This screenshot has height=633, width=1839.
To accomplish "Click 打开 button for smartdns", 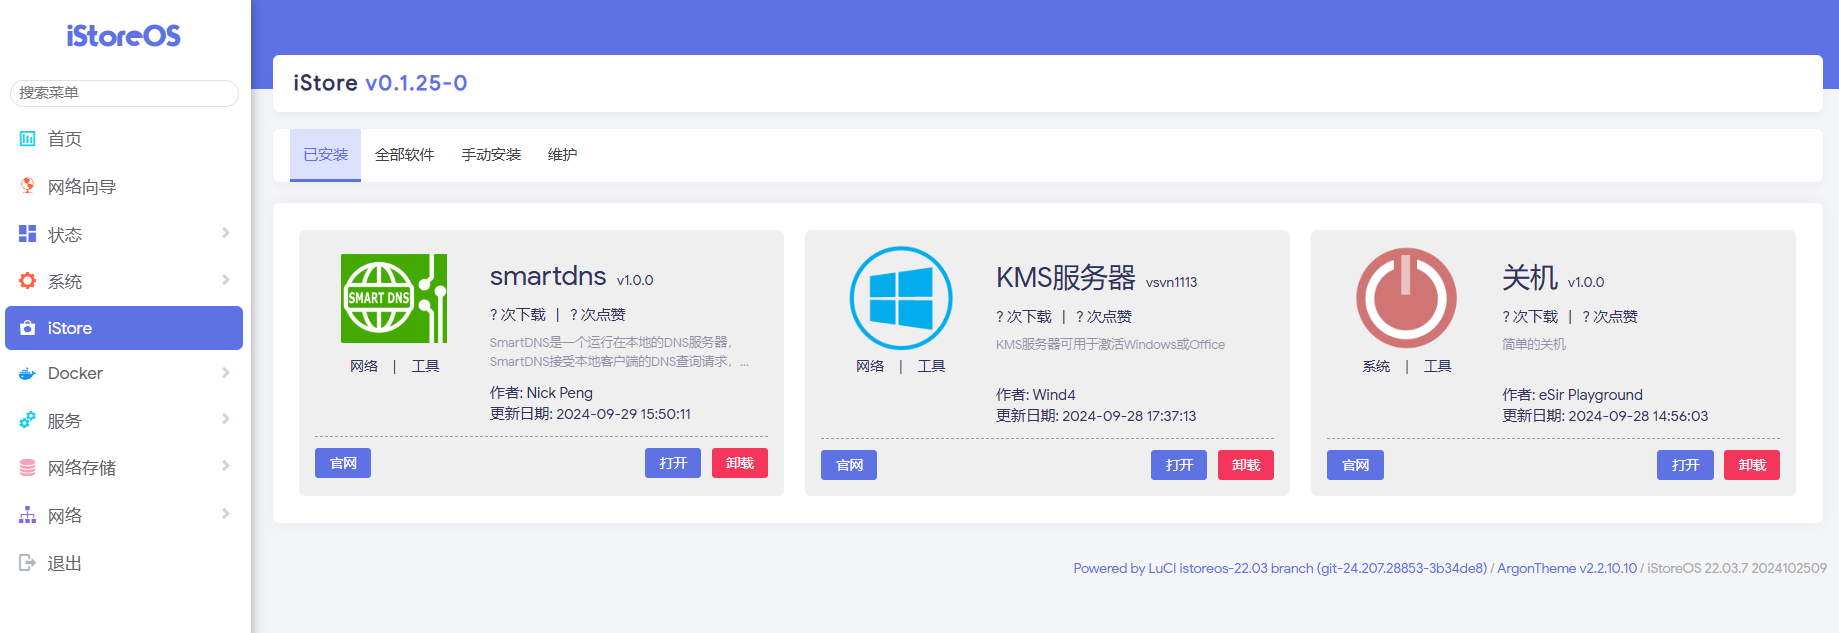I will pyautogui.click(x=673, y=463).
